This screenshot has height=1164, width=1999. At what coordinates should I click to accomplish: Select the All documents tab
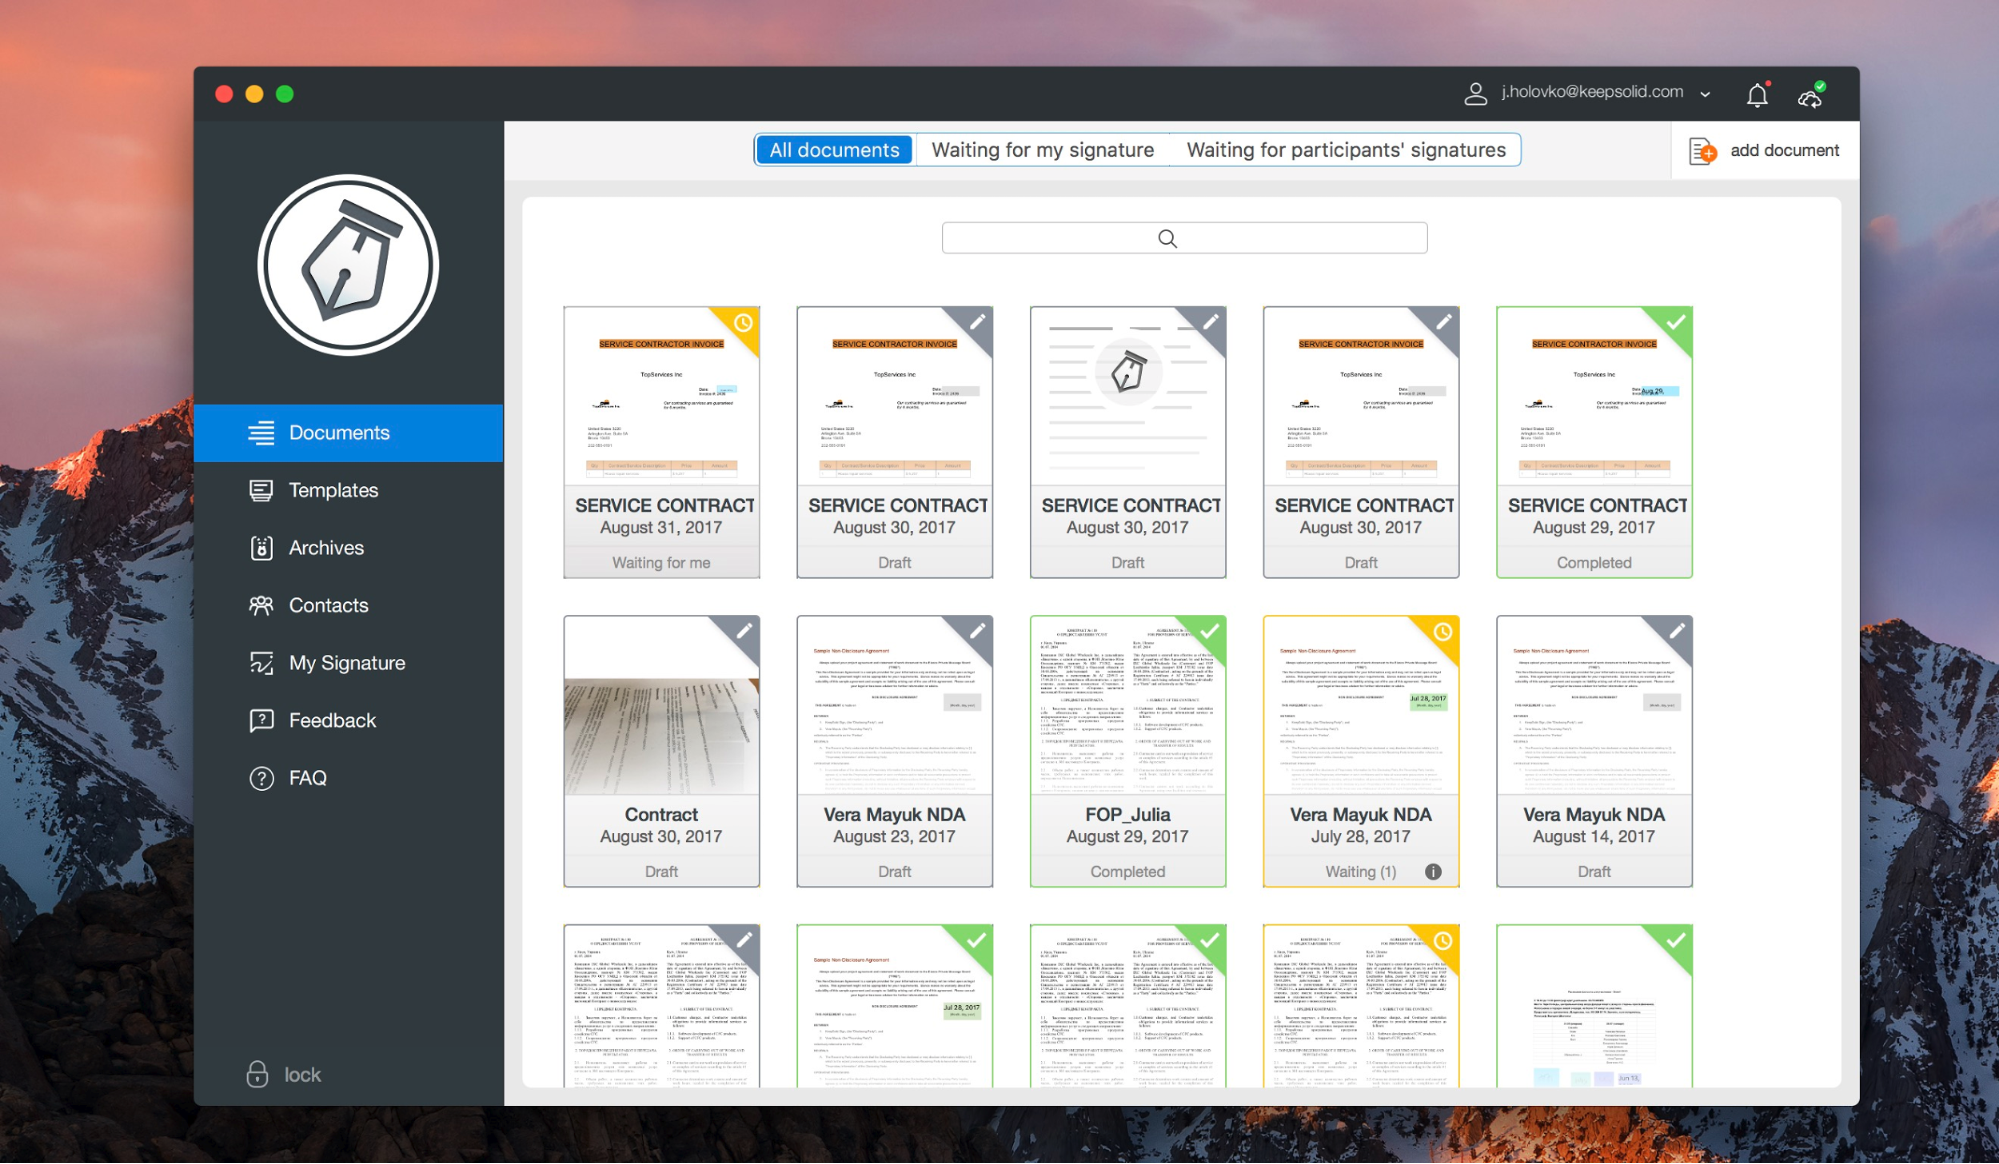point(834,150)
